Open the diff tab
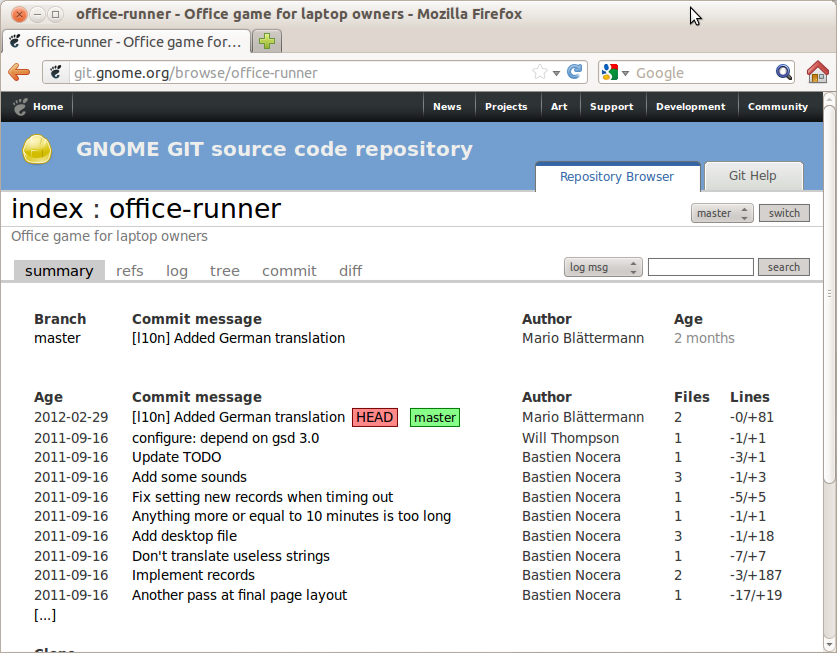The width and height of the screenshot is (837, 653). pos(351,271)
